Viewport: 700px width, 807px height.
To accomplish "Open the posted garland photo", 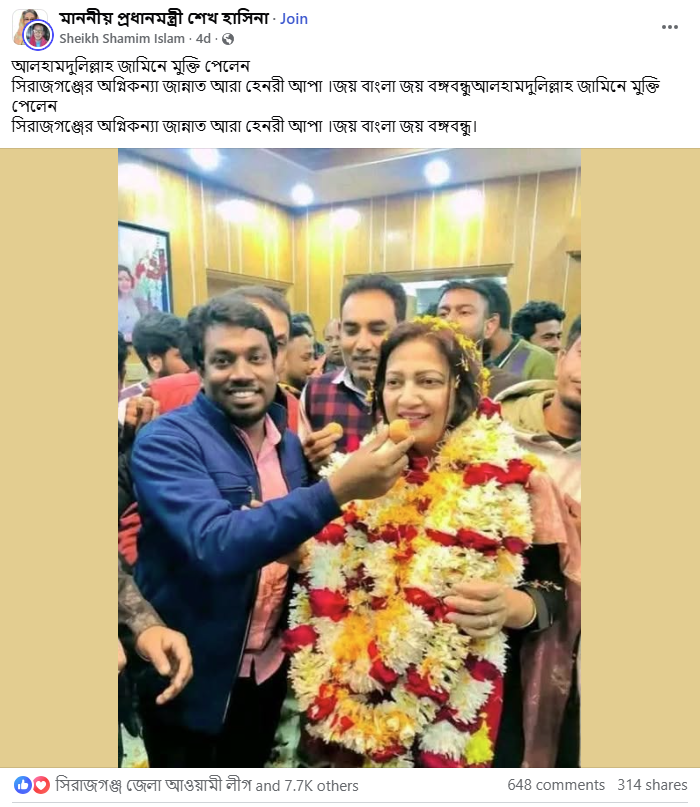I will pos(349,458).
